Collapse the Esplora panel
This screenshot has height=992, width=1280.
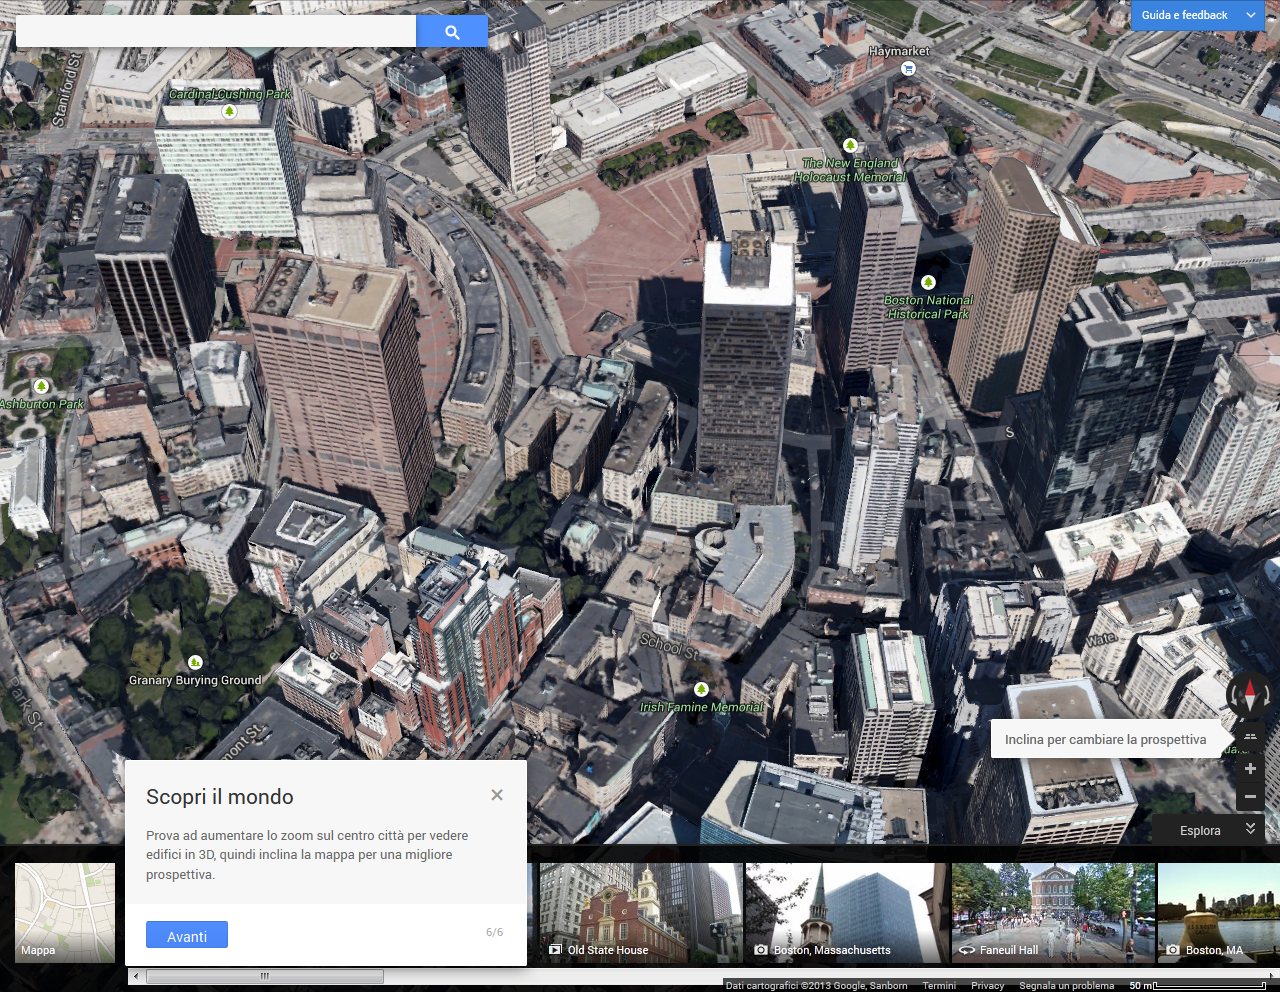tap(1250, 830)
